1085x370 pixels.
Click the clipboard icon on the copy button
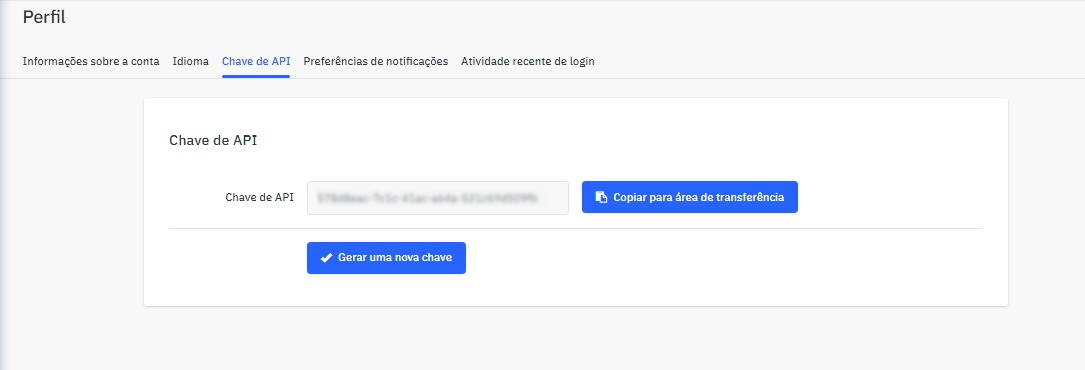602,197
